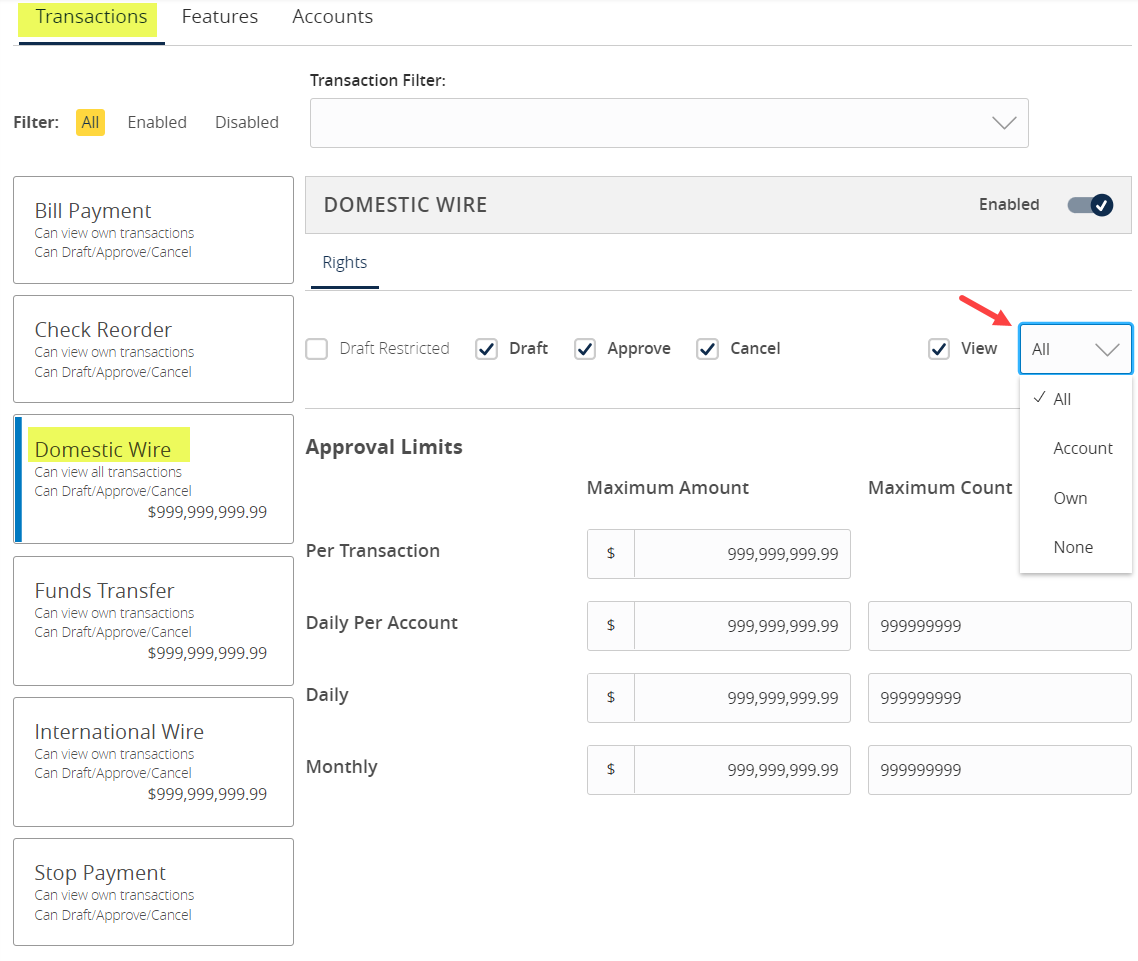Select the Stop Payment transaction card
Viewport: 1138px width, 961px height.
pyautogui.click(x=153, y=892)
